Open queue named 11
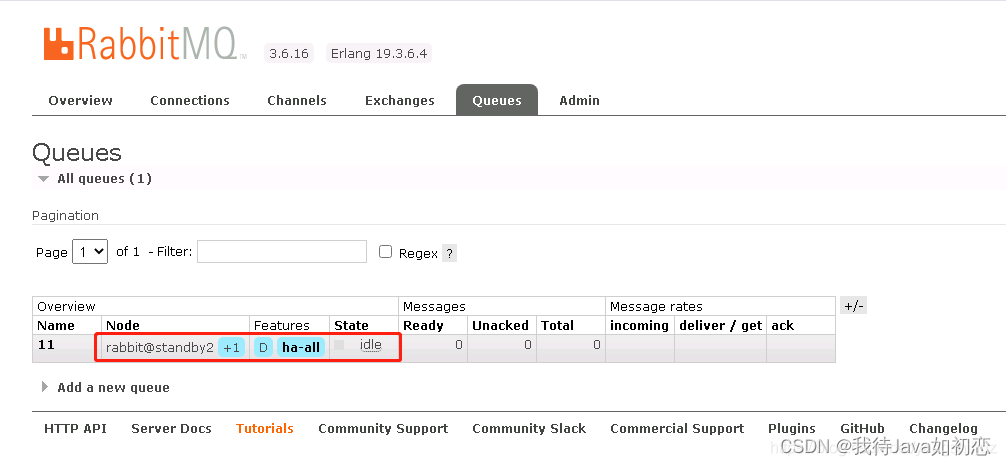1006x466 pixels. pos(46,345)
